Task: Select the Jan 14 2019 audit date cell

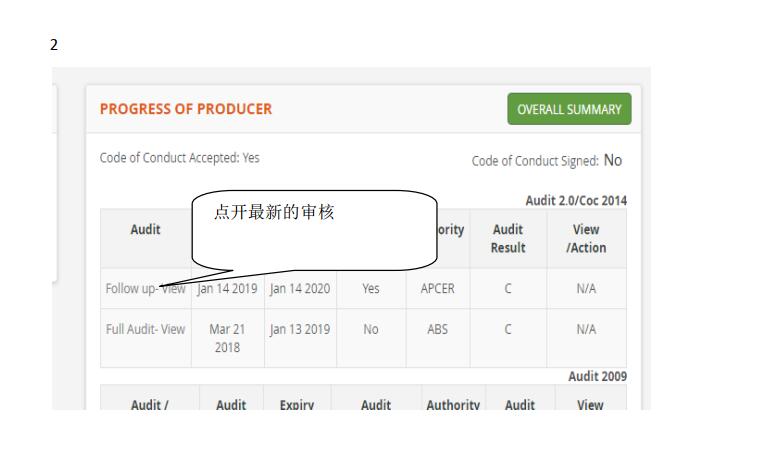Action: click(x=228, y=289)
